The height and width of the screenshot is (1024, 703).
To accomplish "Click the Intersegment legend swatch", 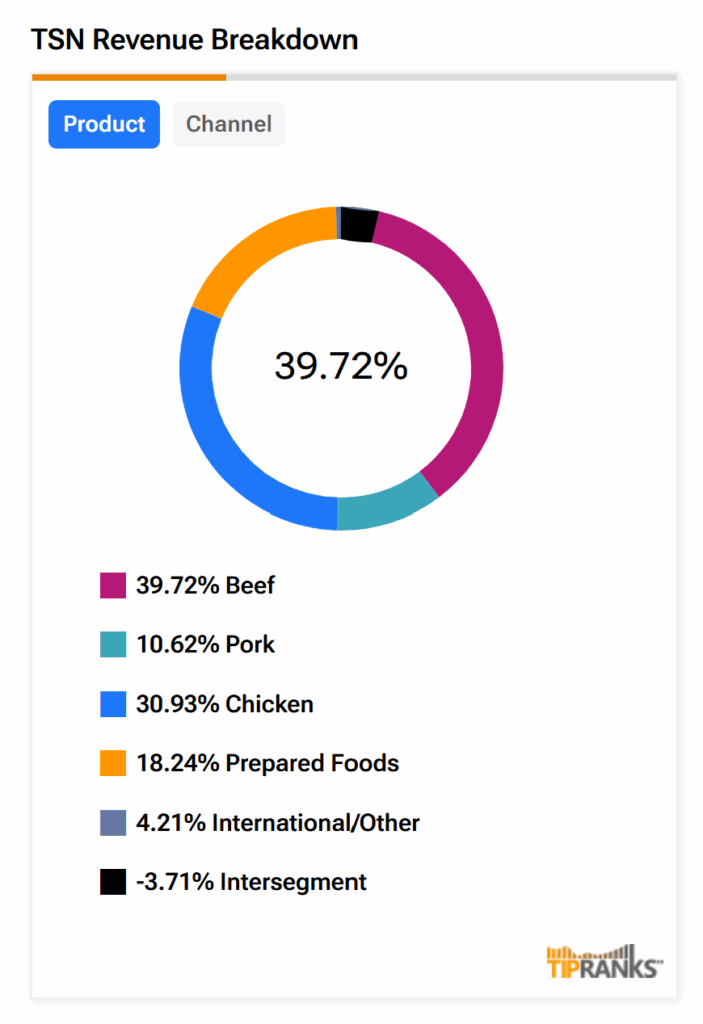I will (x=113, y=883).
